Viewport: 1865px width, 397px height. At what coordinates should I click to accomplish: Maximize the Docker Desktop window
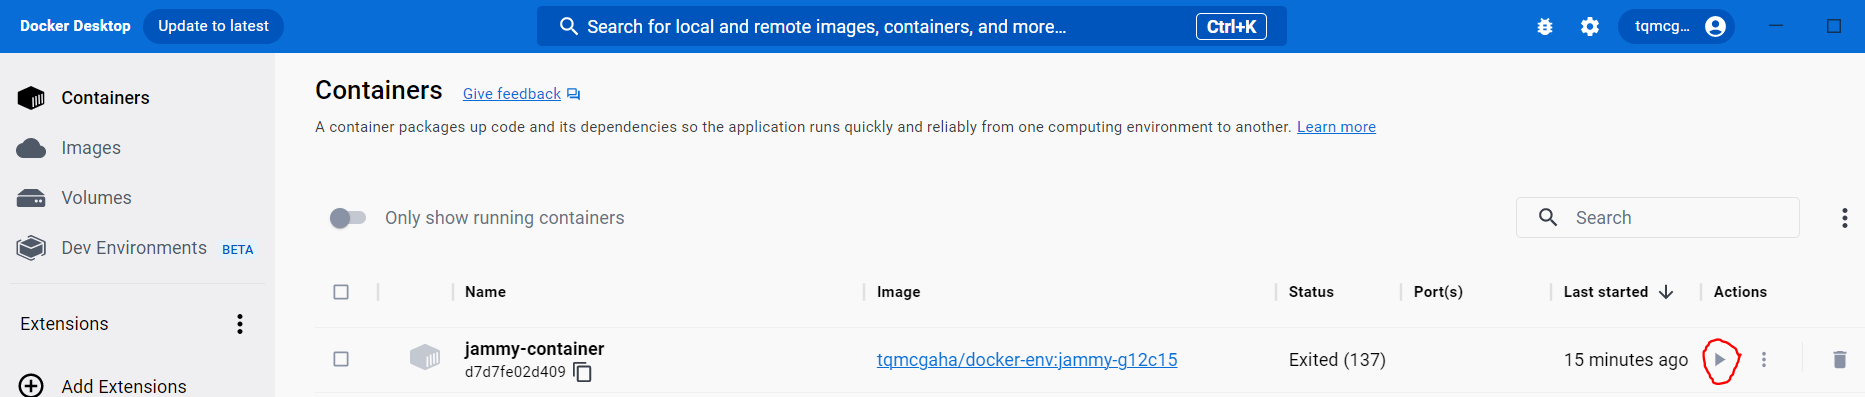point(1834,26)
